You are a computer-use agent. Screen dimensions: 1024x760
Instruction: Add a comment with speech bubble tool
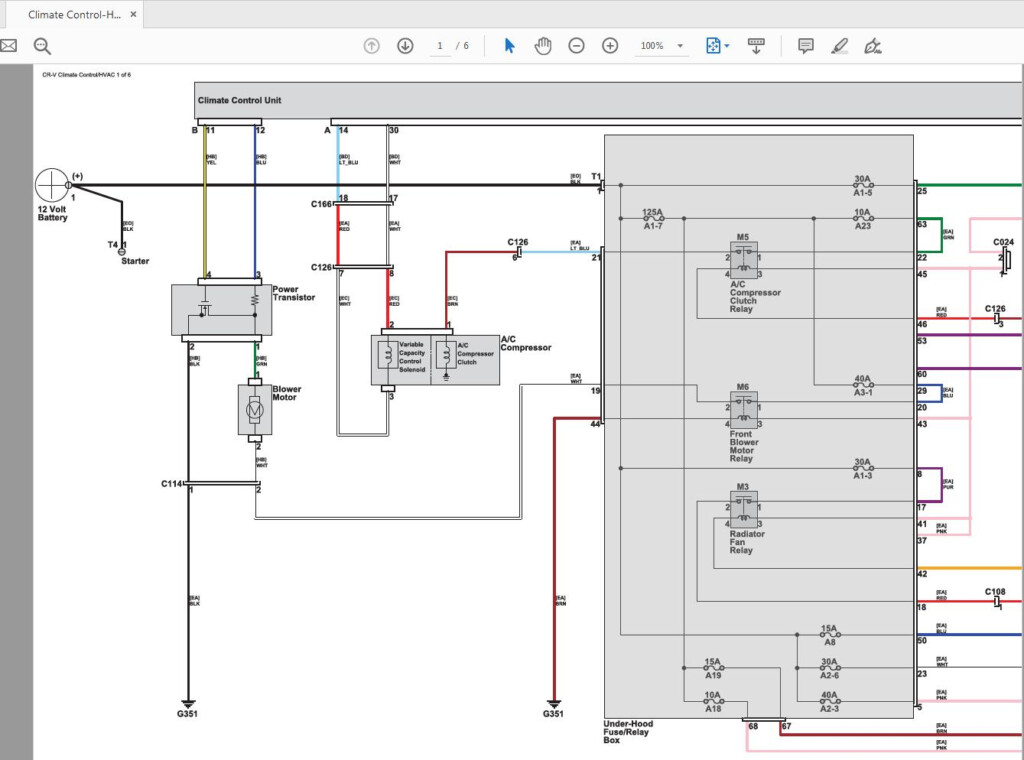point(806,46)
